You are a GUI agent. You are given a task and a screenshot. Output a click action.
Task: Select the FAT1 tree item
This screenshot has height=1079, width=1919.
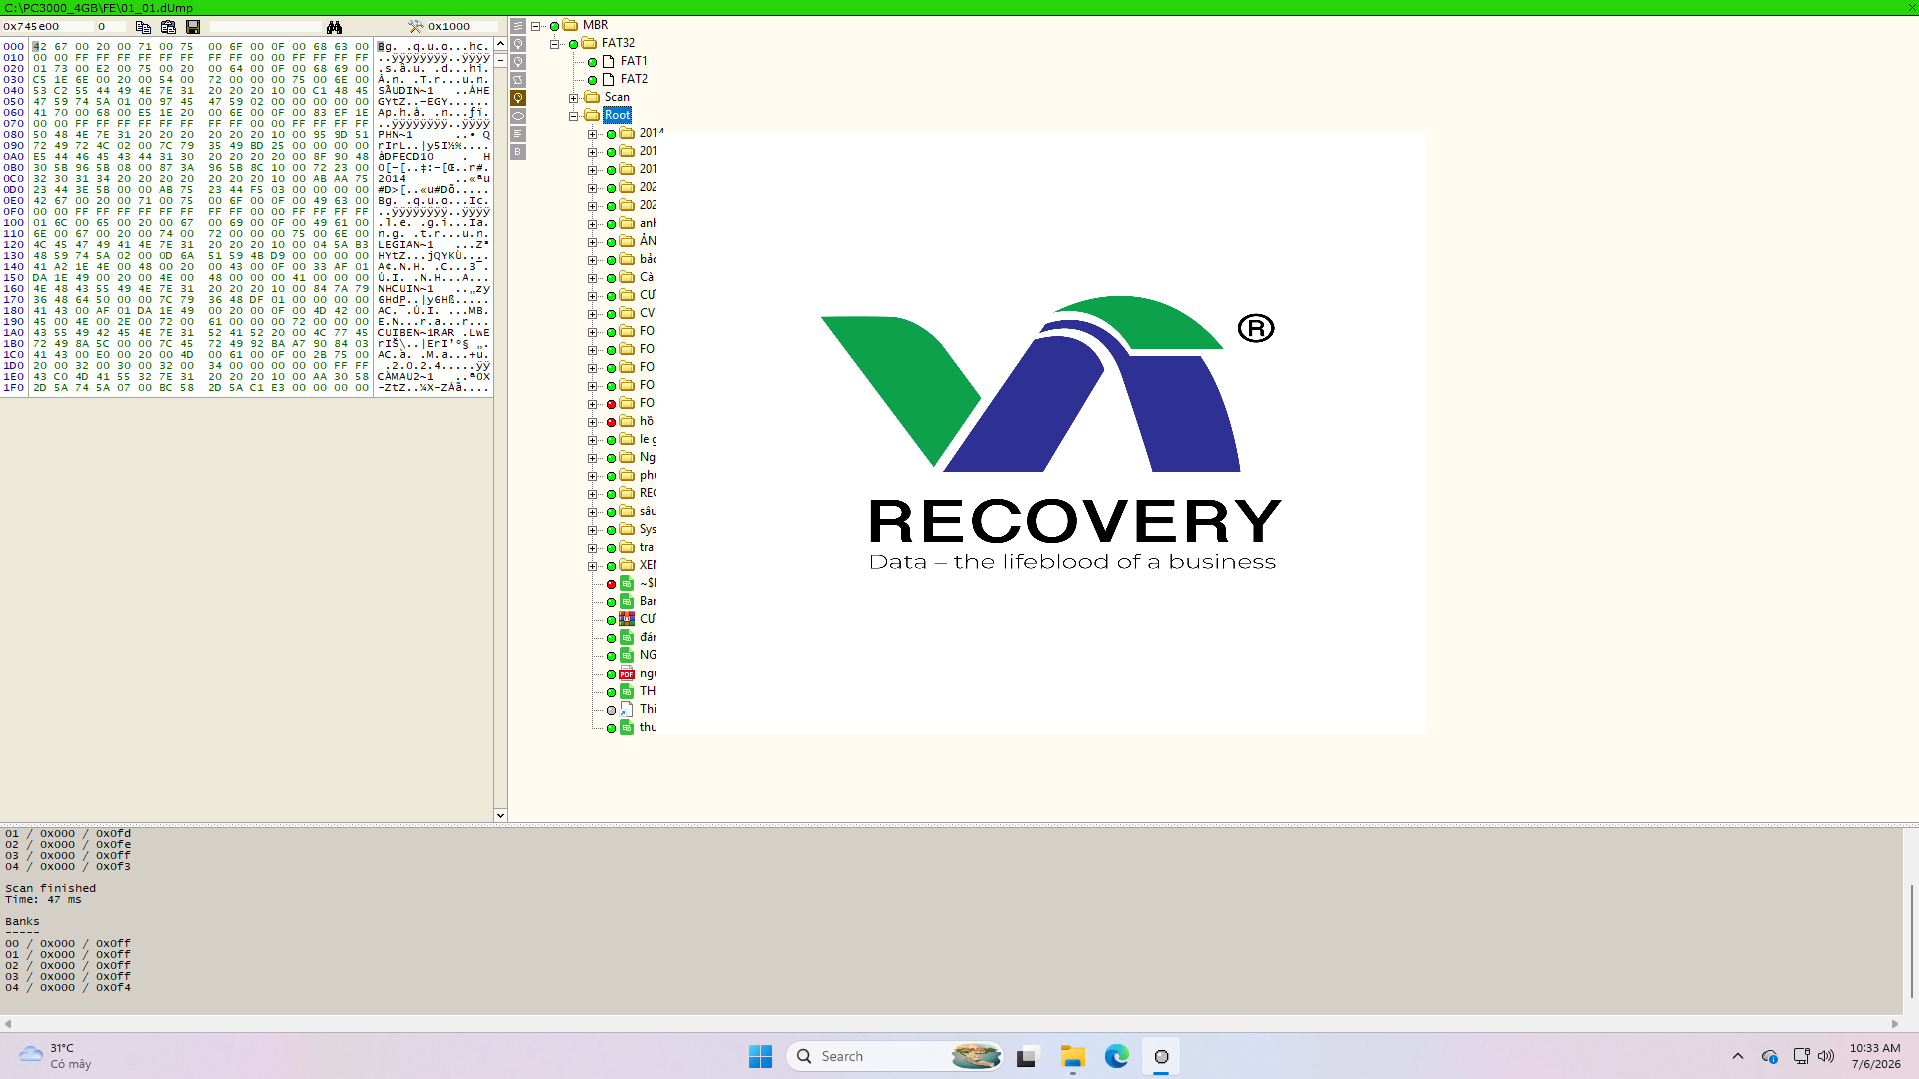tap(634, 61)
